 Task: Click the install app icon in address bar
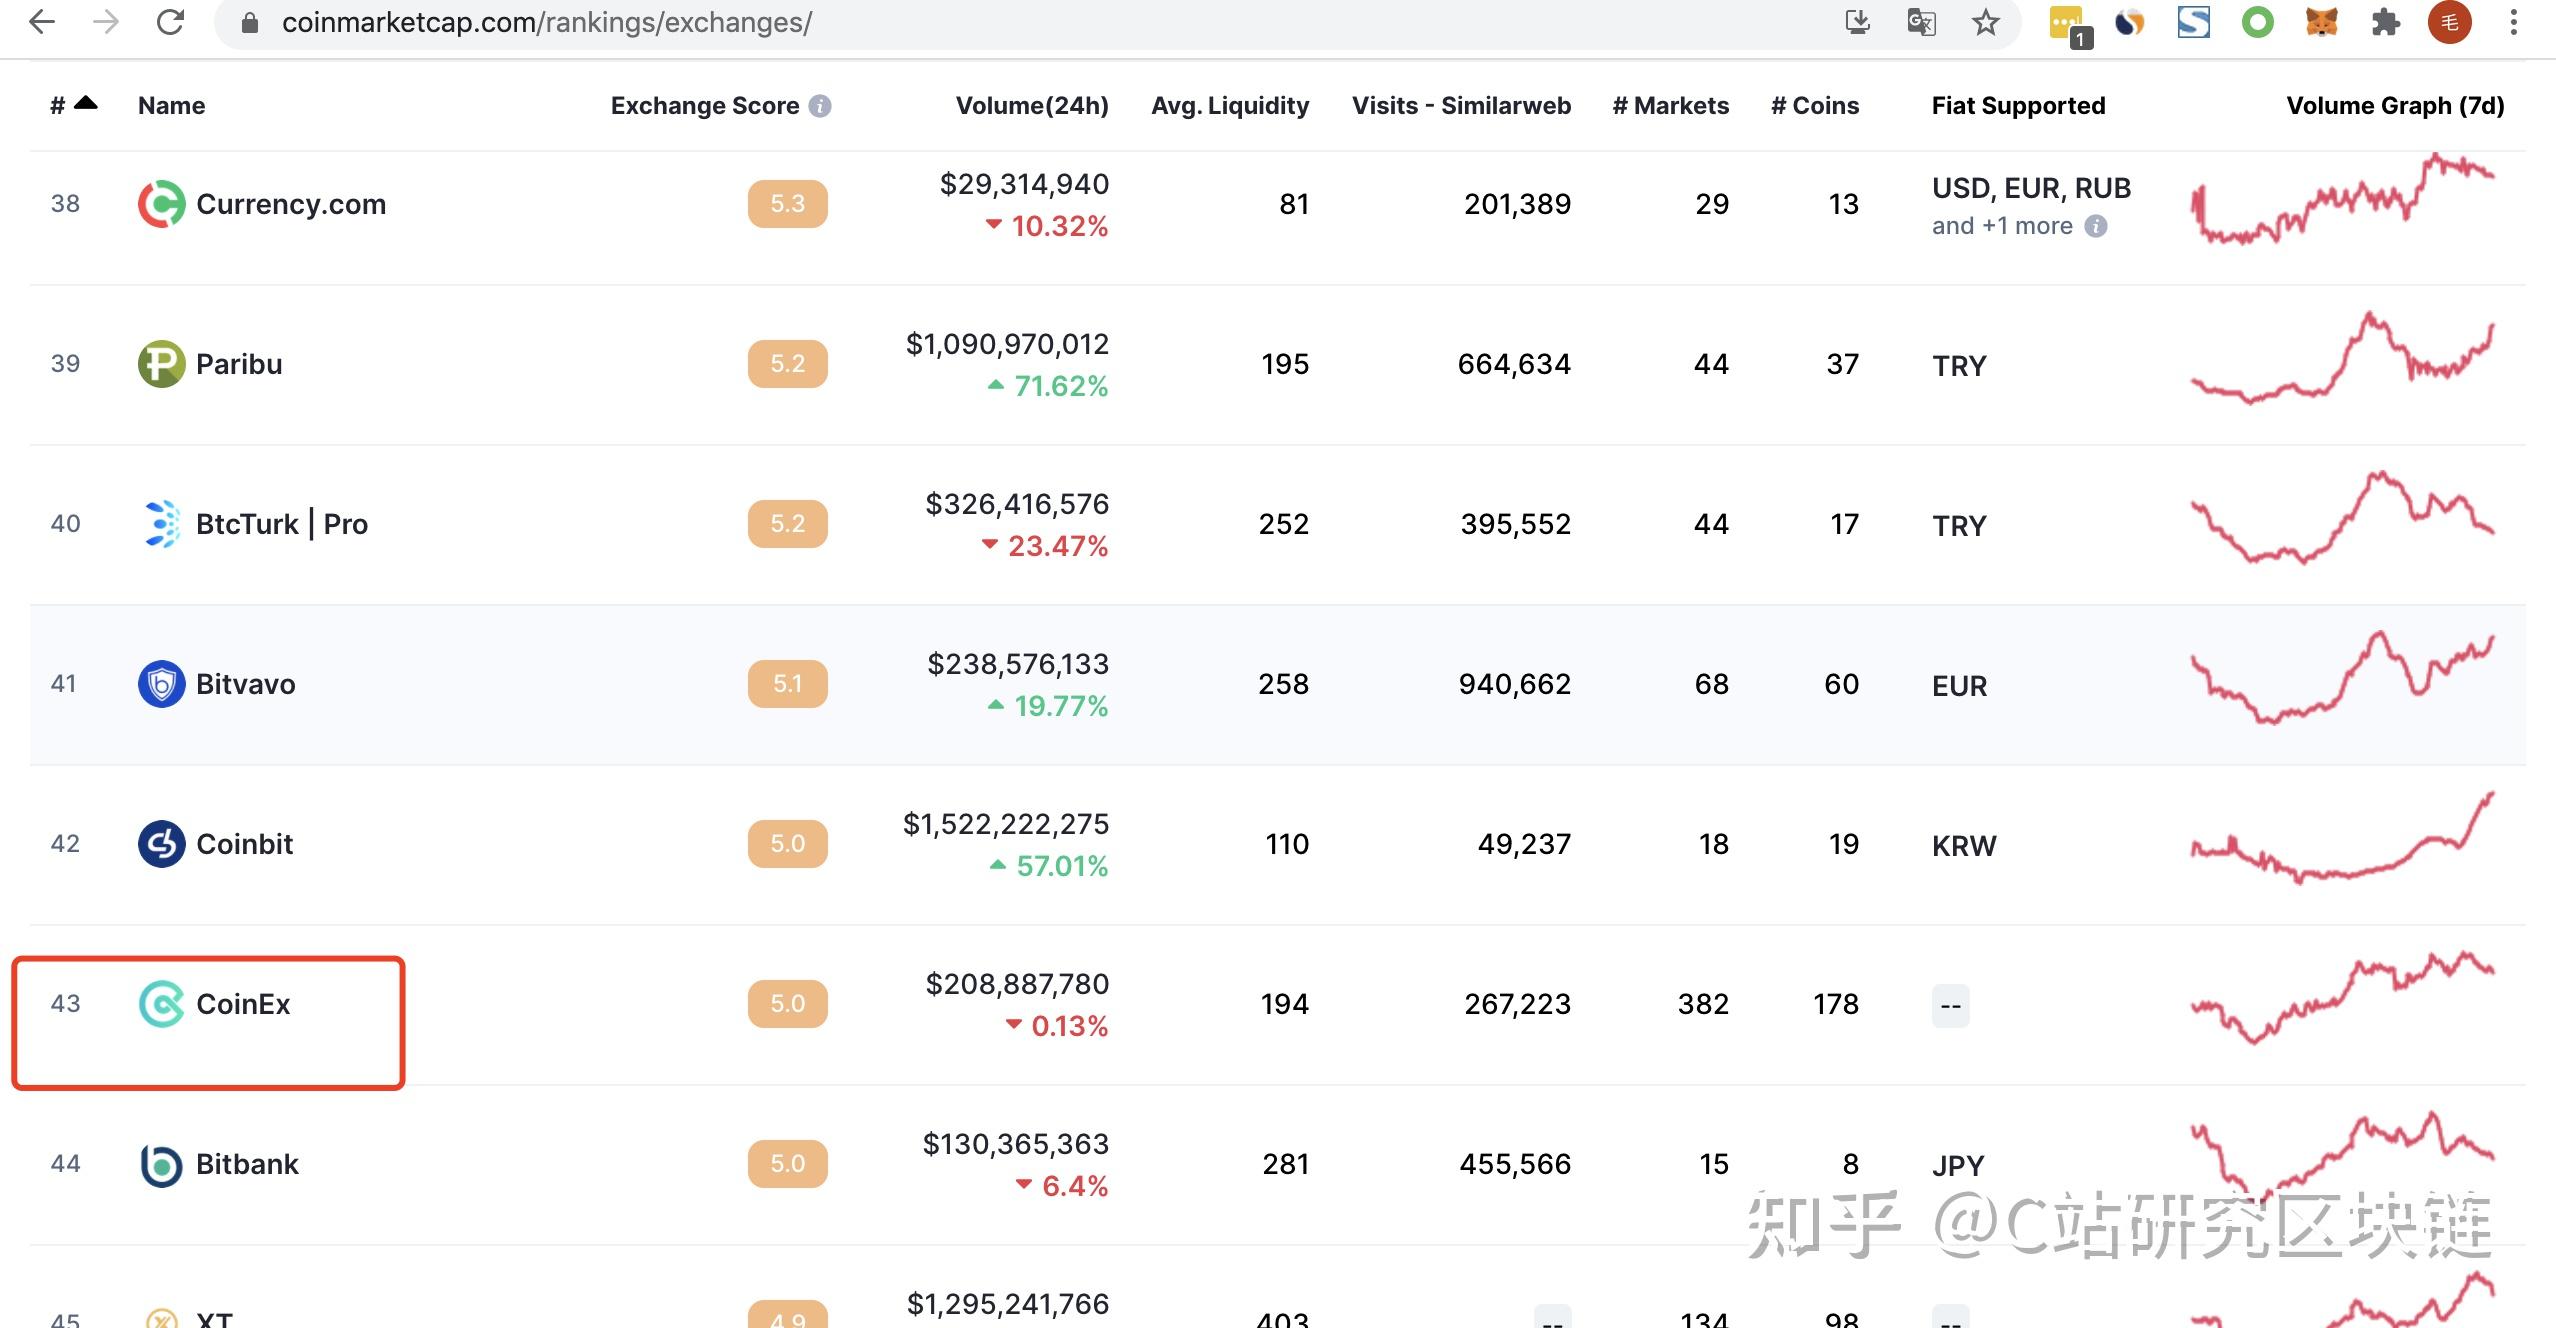point(1857,22)
